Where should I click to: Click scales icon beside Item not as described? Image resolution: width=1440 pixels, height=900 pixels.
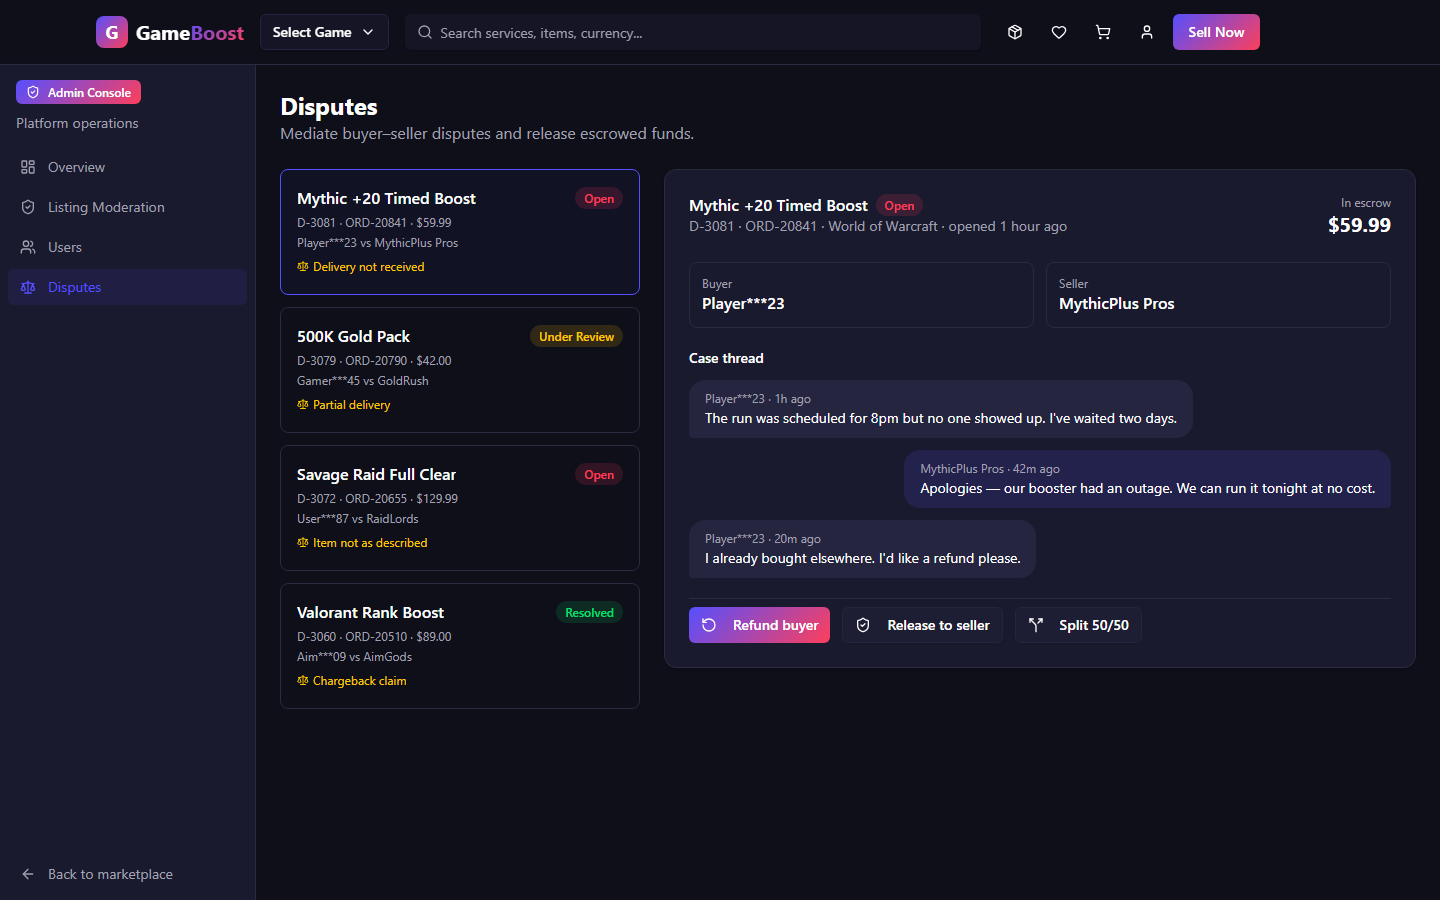(x=303, y=543)
